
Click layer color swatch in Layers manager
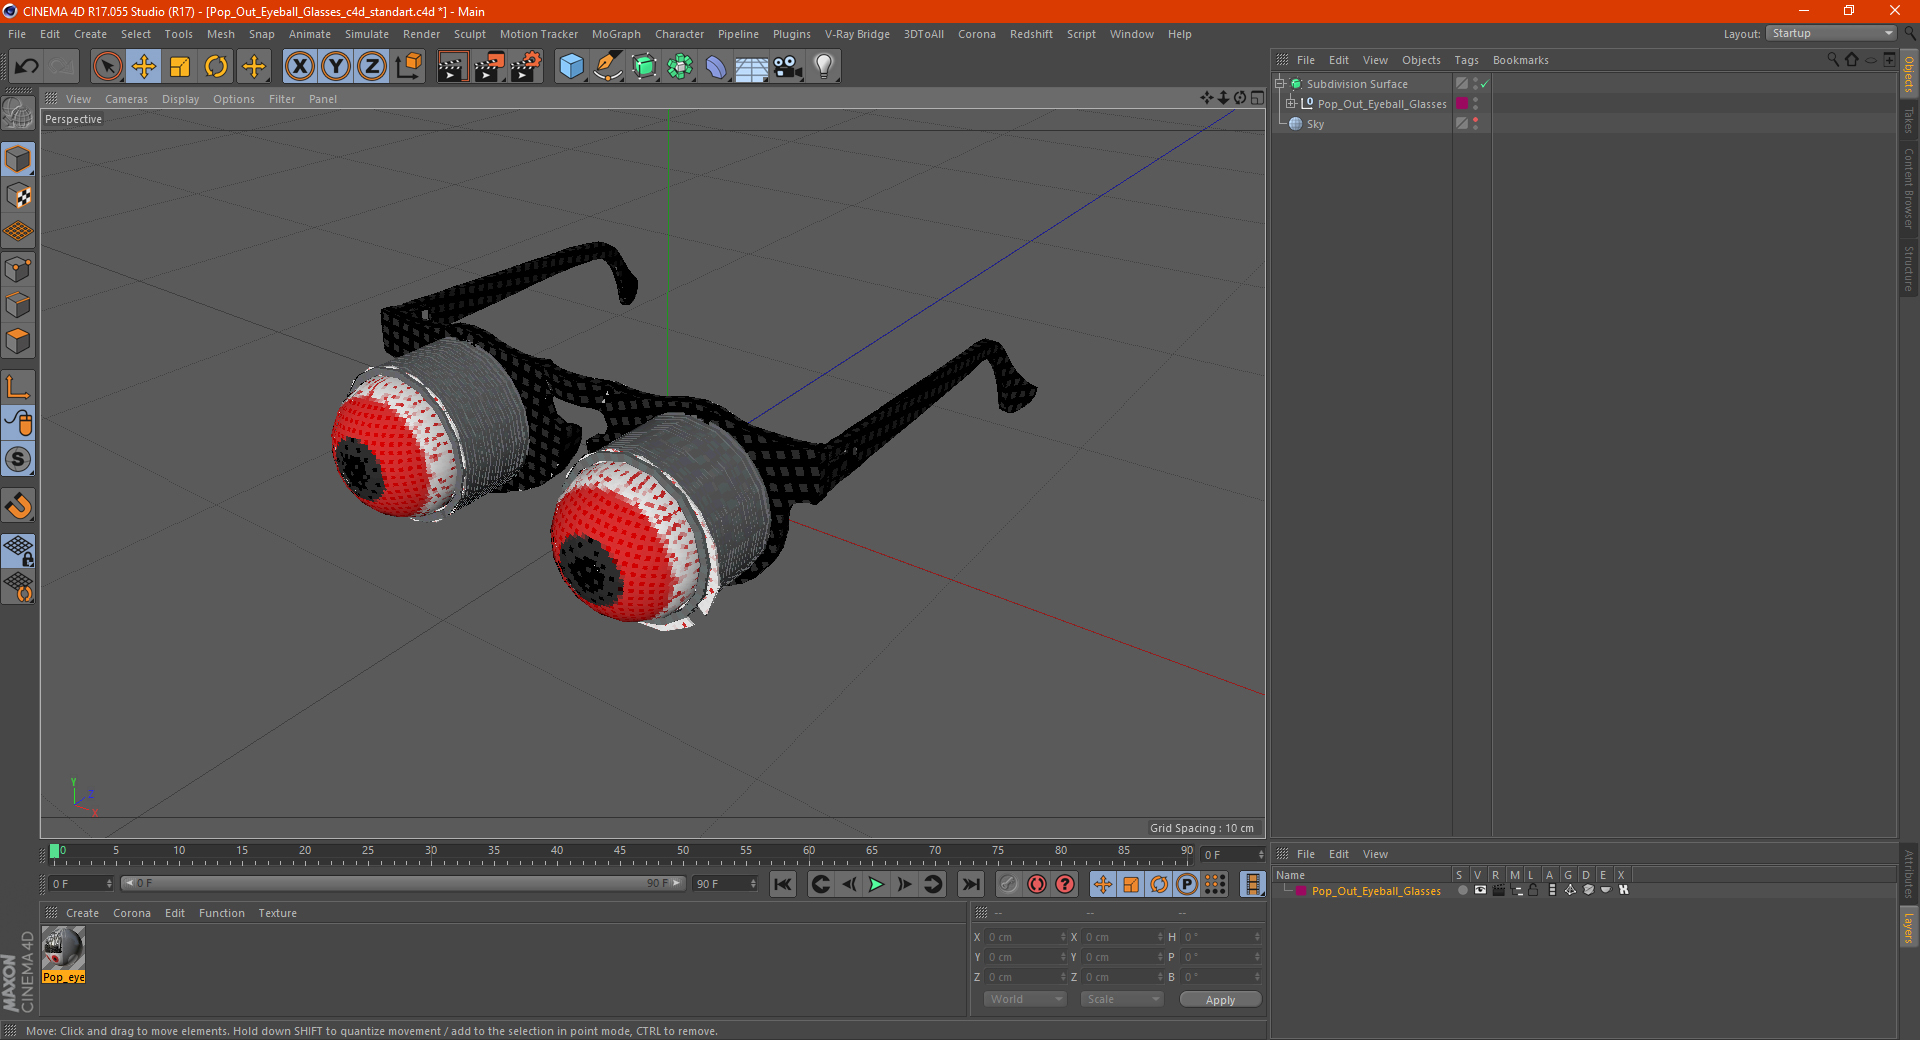pos(1300,891)
